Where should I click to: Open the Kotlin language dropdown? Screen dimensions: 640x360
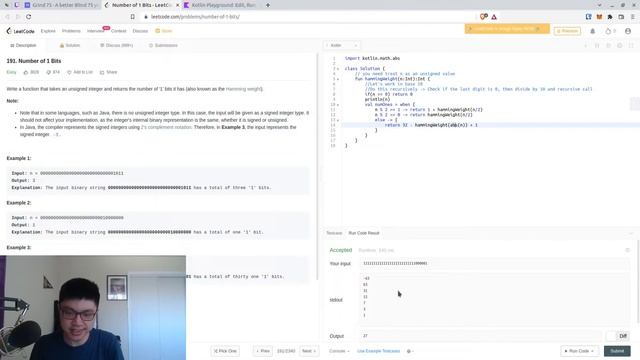(x=342, y=45)
